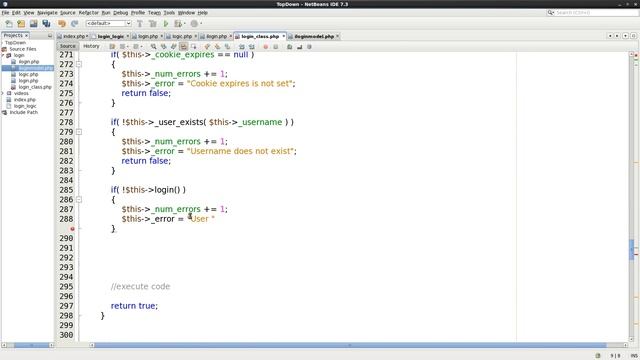Click the error marker beside line 289

pyautogui.click(x=72, y=229)
